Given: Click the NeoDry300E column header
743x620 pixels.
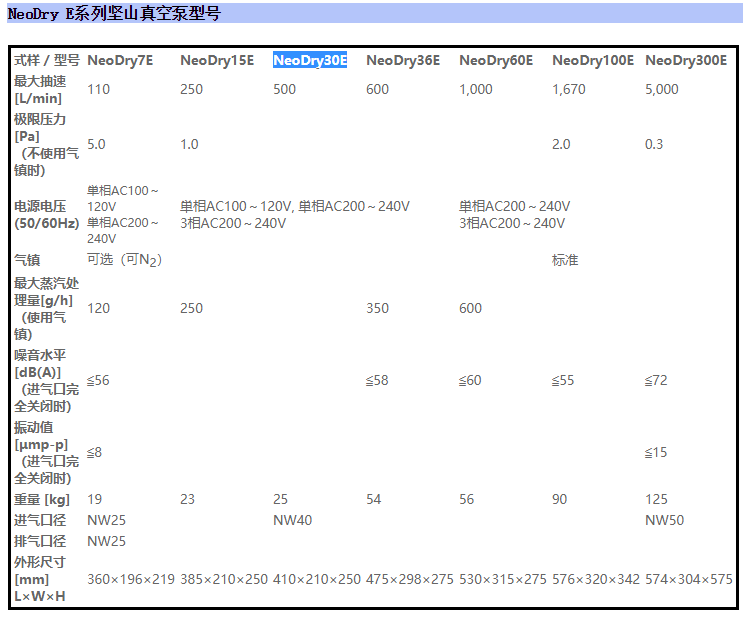Looking at the screenshot, I should click(x=686, y=60).
